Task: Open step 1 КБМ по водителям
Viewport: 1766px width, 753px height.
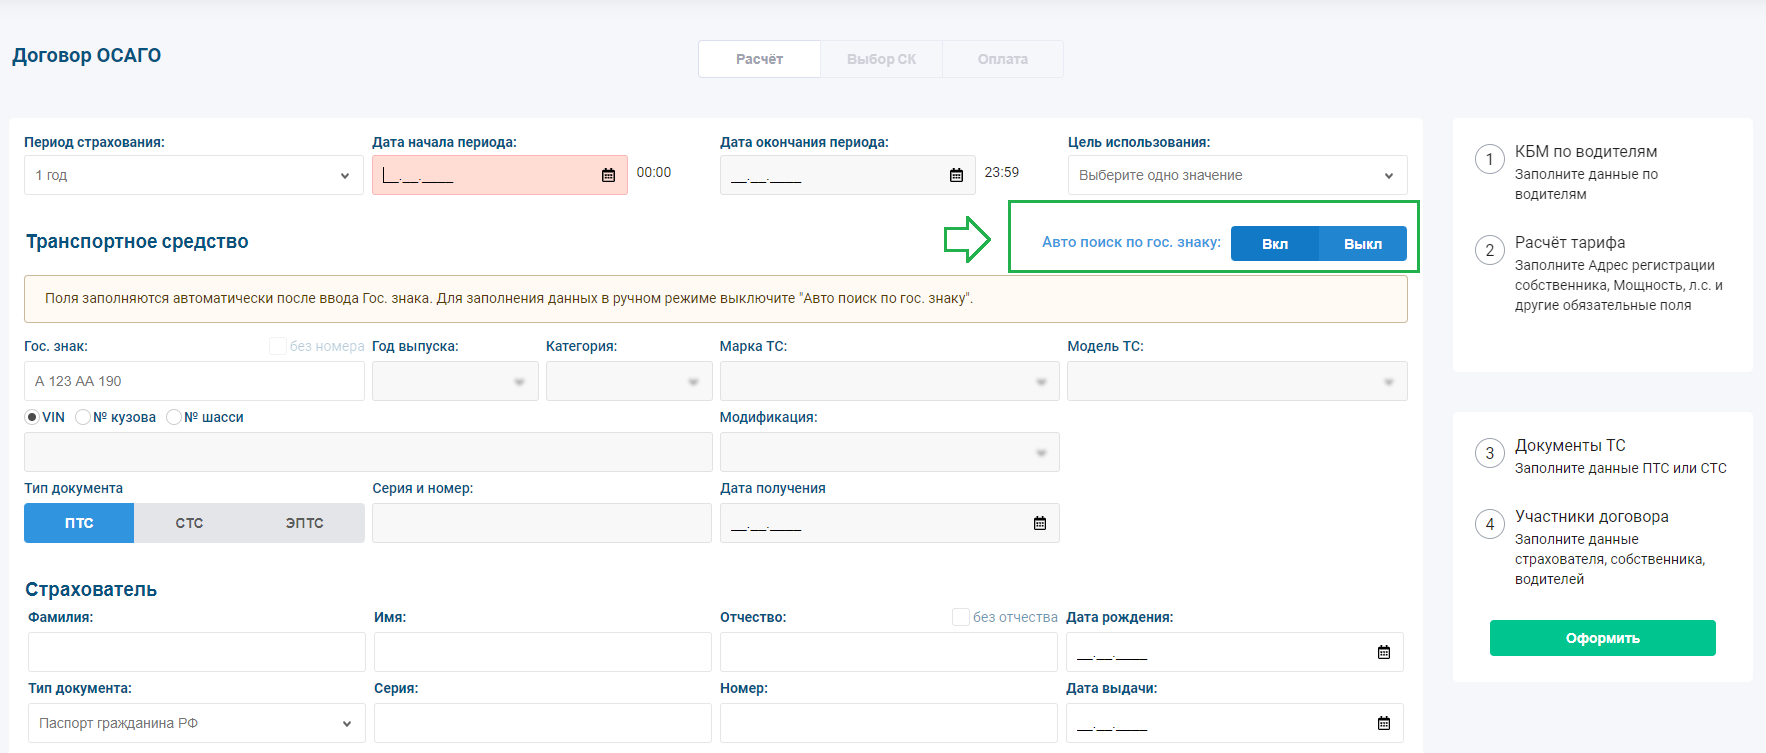Action: [1586, 151]
